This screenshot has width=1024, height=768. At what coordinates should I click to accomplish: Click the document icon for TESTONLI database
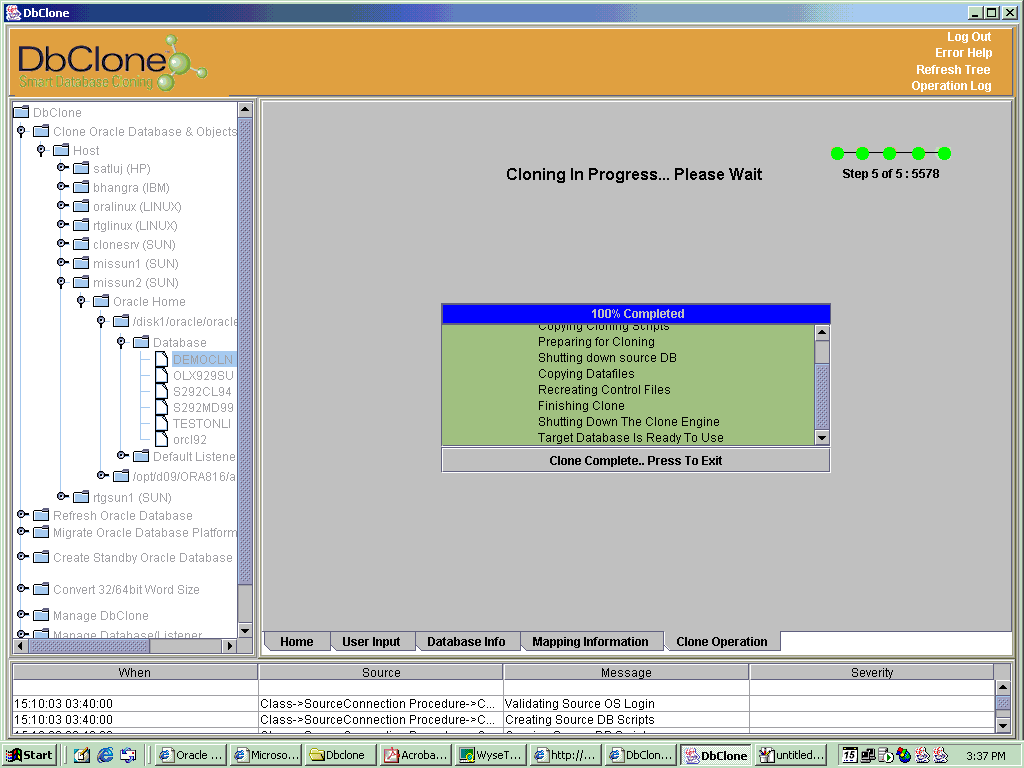pos(161,423)
